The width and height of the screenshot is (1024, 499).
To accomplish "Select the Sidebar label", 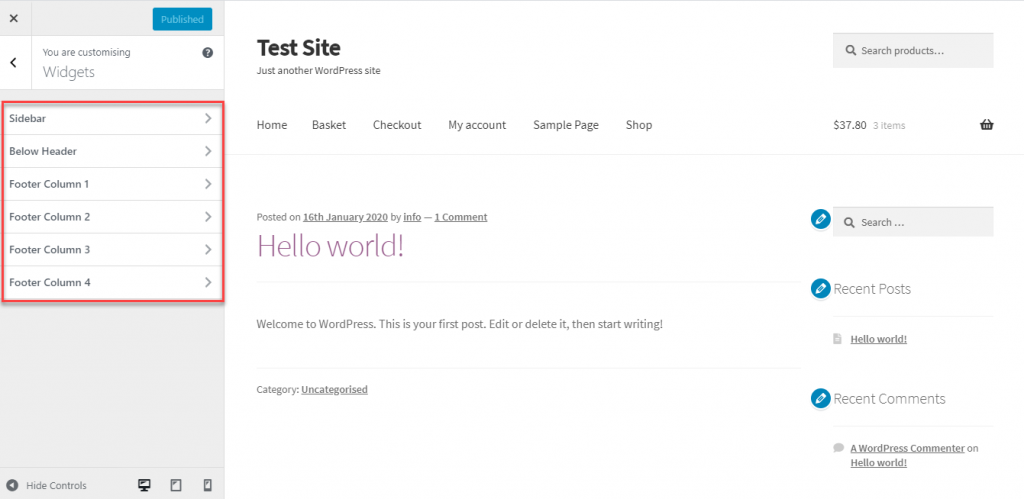I will 27,118.
